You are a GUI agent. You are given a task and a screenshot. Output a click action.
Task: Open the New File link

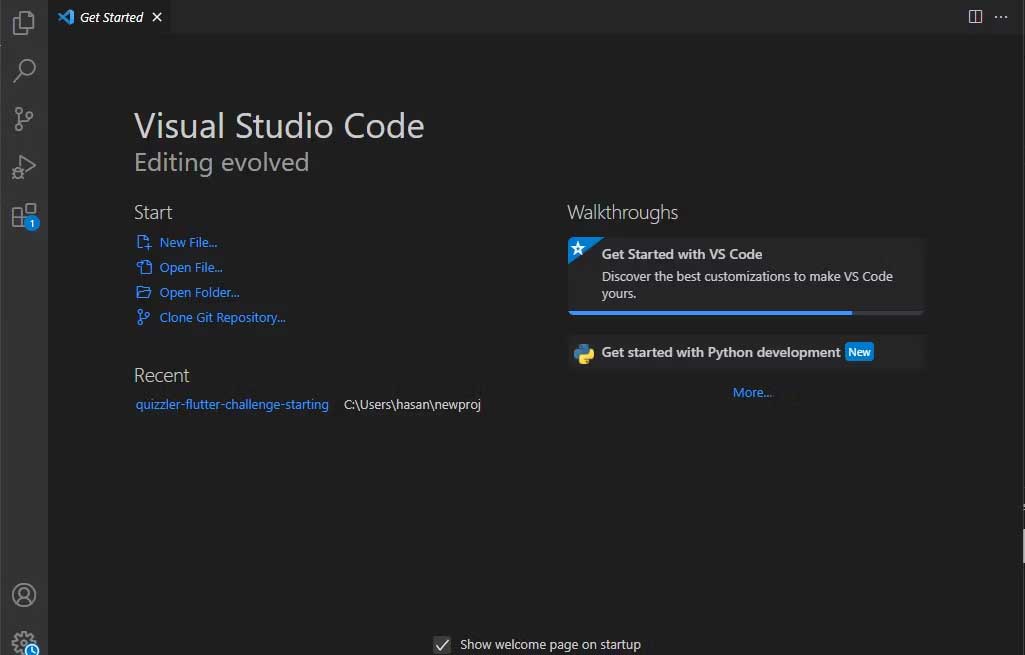pyautogui.click(x=188, y=242)
